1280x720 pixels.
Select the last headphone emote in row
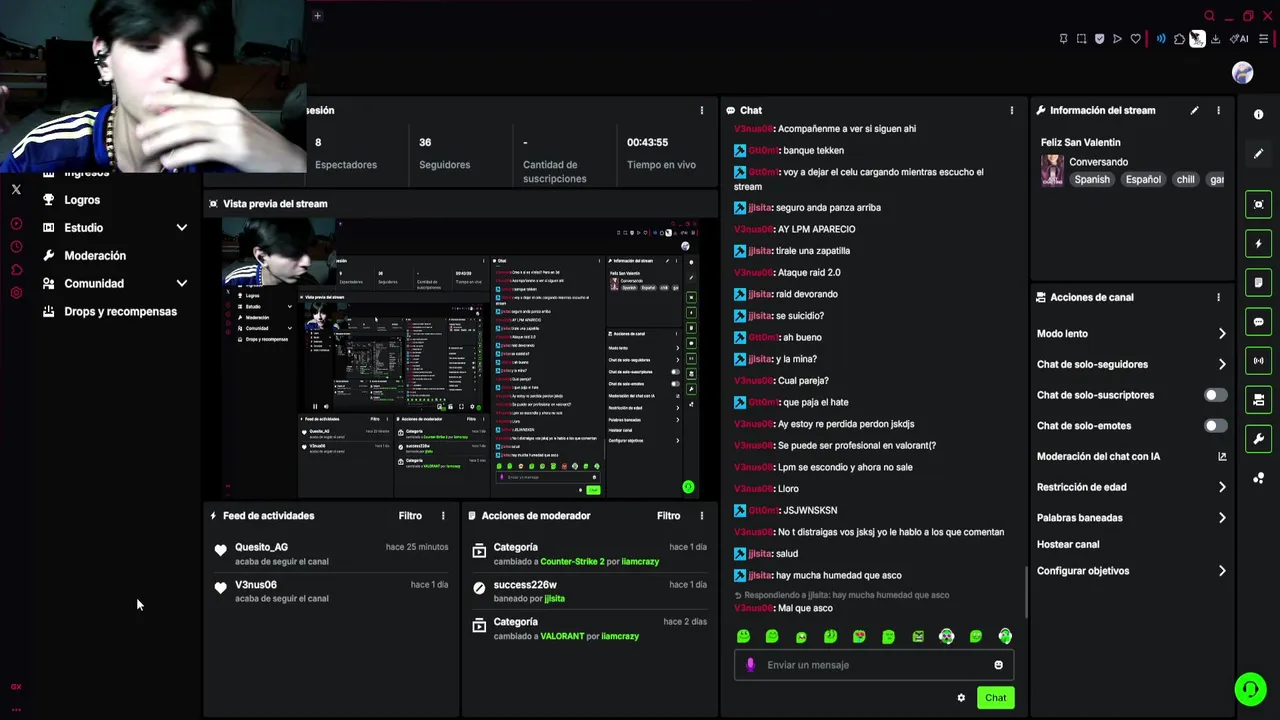click(x=1005, y=636)
